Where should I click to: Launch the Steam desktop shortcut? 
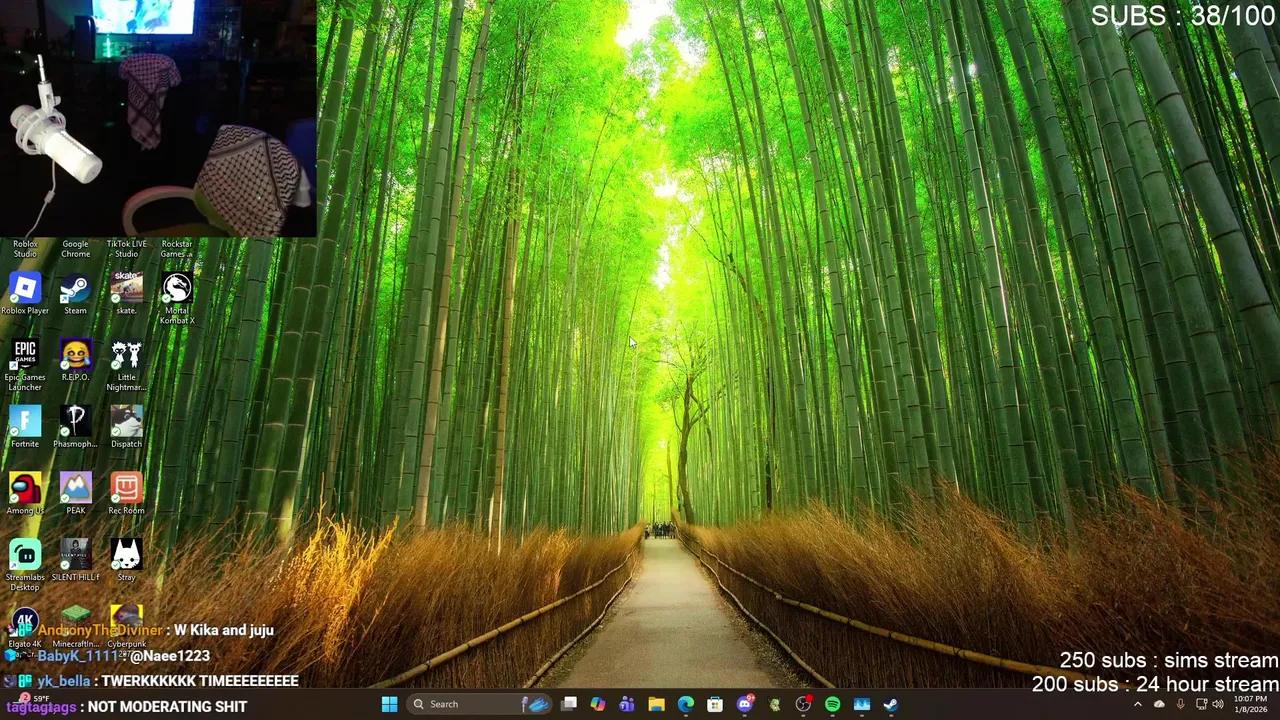click(75, 295)
